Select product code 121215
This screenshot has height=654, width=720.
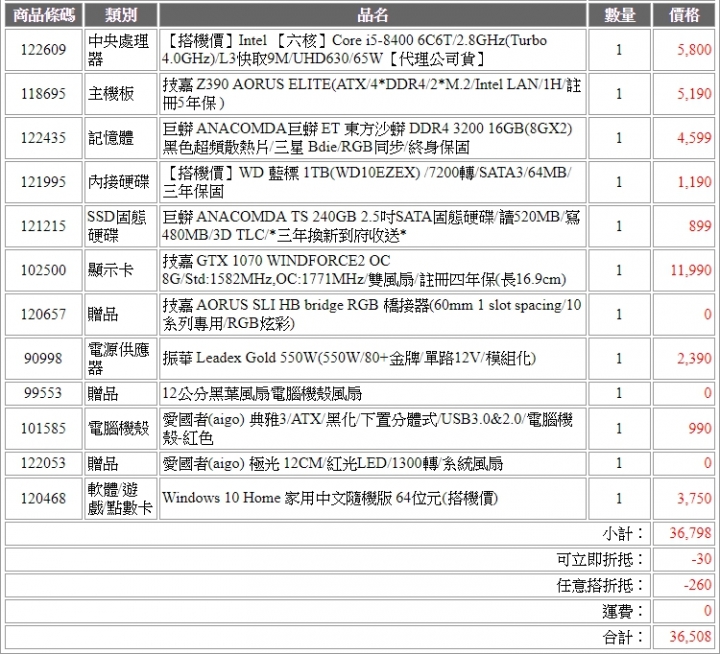(44, 226)
